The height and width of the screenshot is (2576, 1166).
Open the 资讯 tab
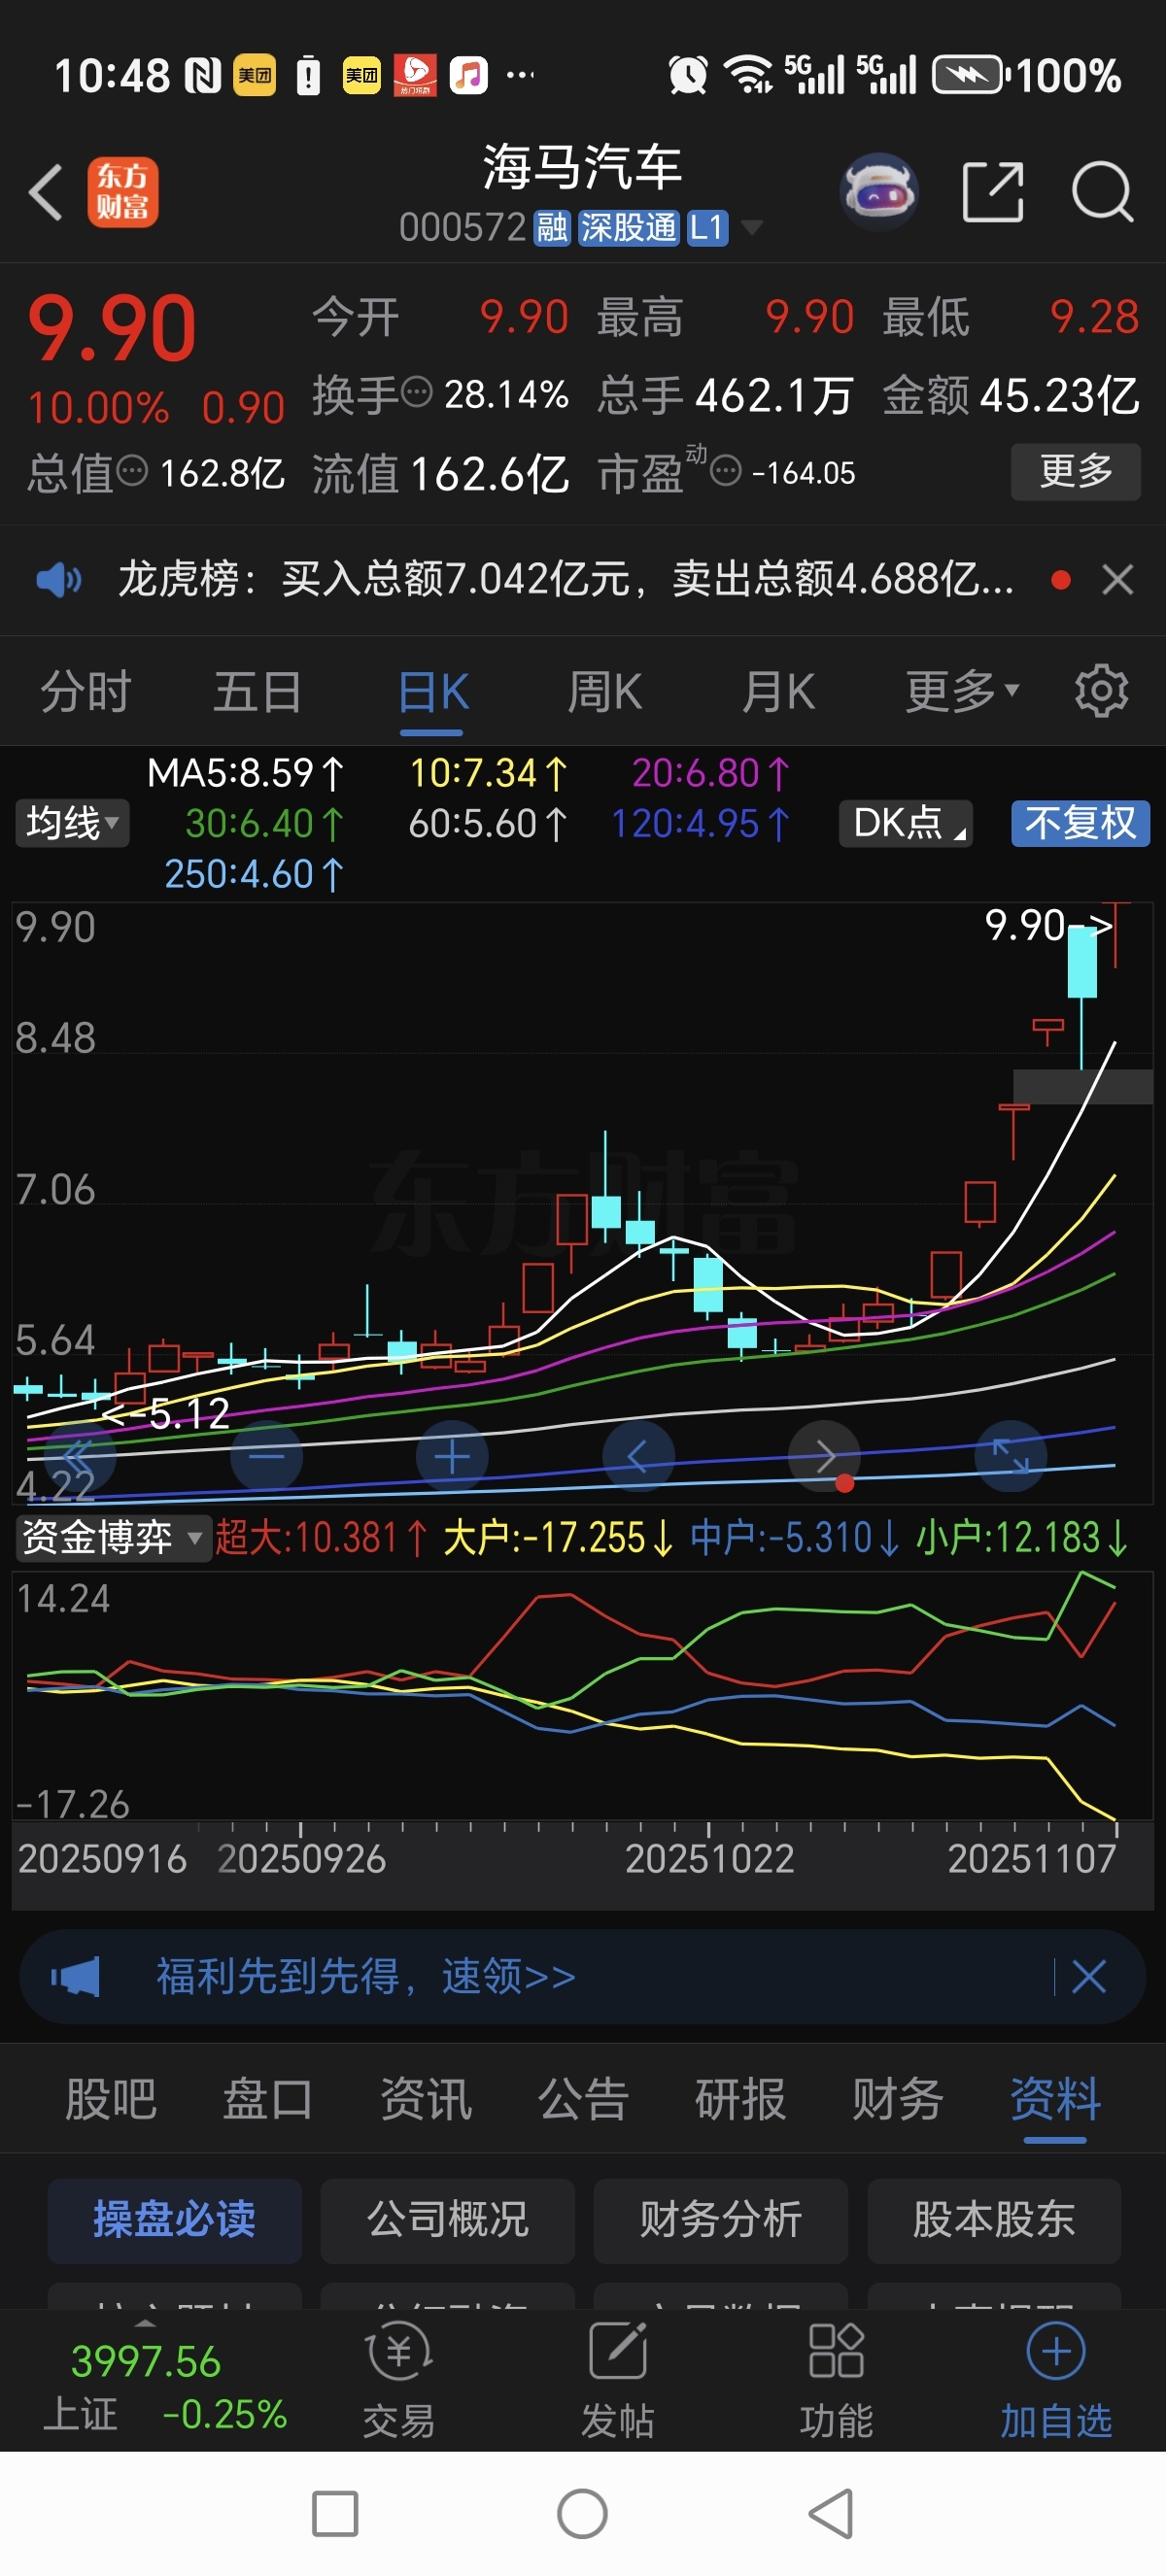click(426, 2099)
